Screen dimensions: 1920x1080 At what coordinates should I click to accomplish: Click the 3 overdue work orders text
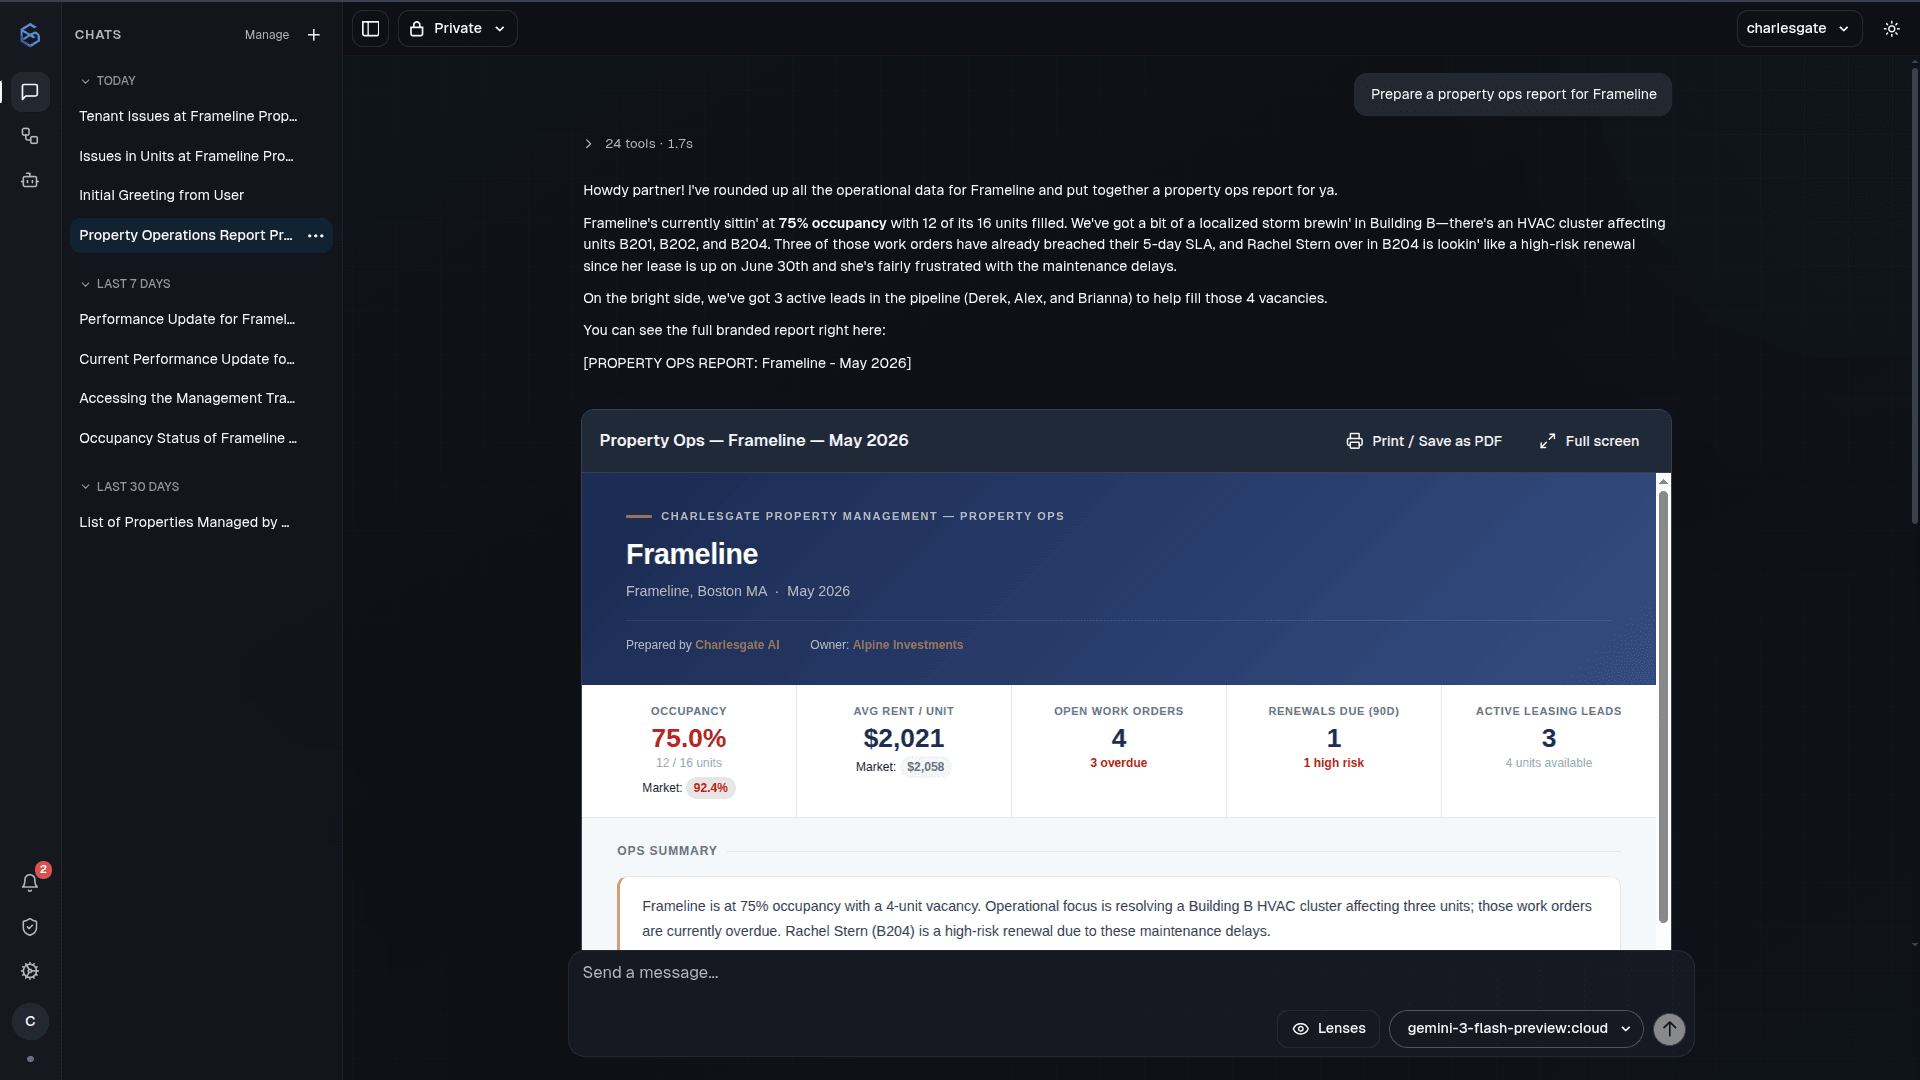[x=1118, y=763]
